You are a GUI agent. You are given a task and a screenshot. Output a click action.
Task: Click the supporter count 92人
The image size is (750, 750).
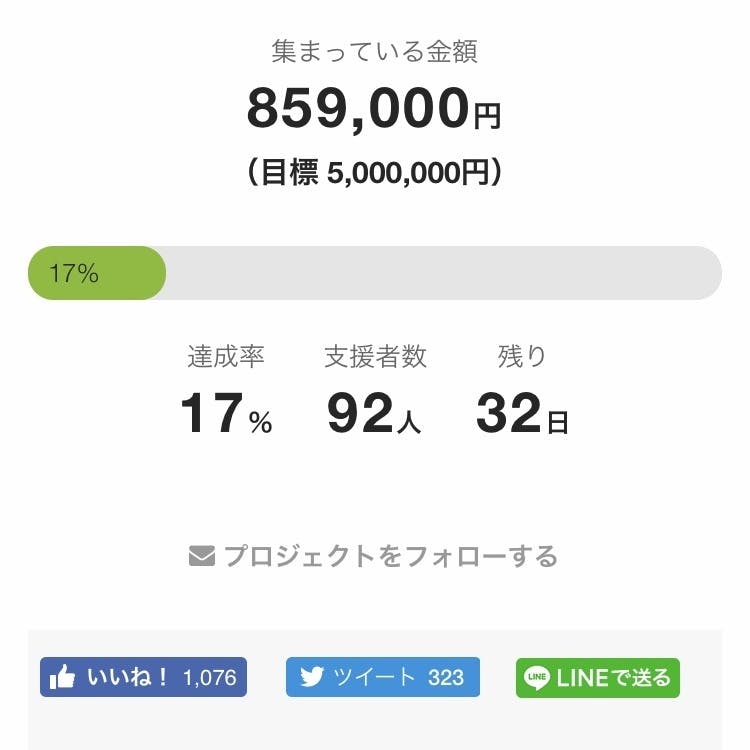(374, 414)
